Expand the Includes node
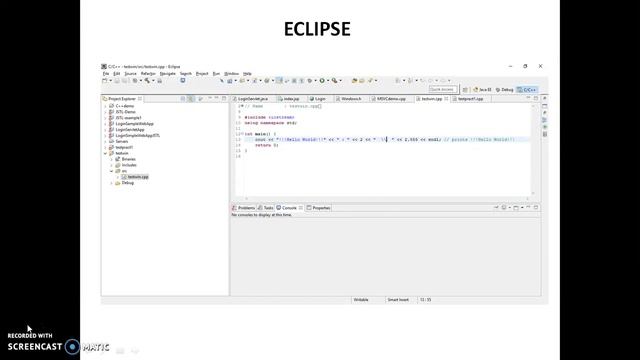 (x=111, y=165)
